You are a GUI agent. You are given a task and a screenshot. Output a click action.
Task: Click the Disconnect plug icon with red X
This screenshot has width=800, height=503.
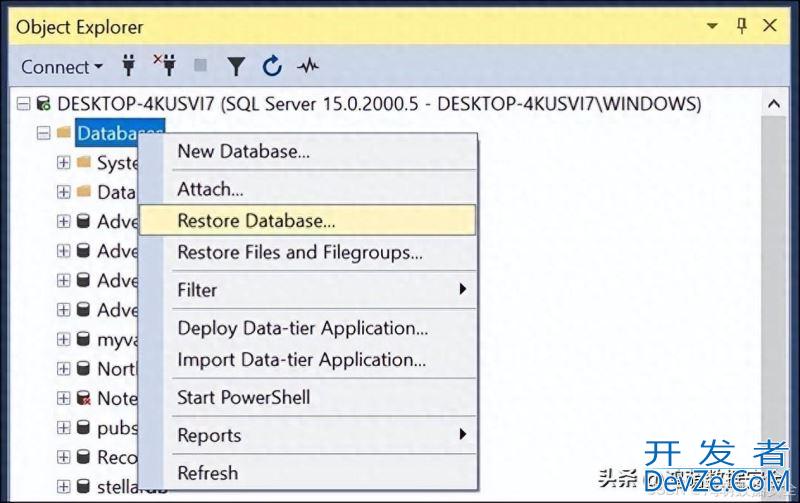(164, 67)
